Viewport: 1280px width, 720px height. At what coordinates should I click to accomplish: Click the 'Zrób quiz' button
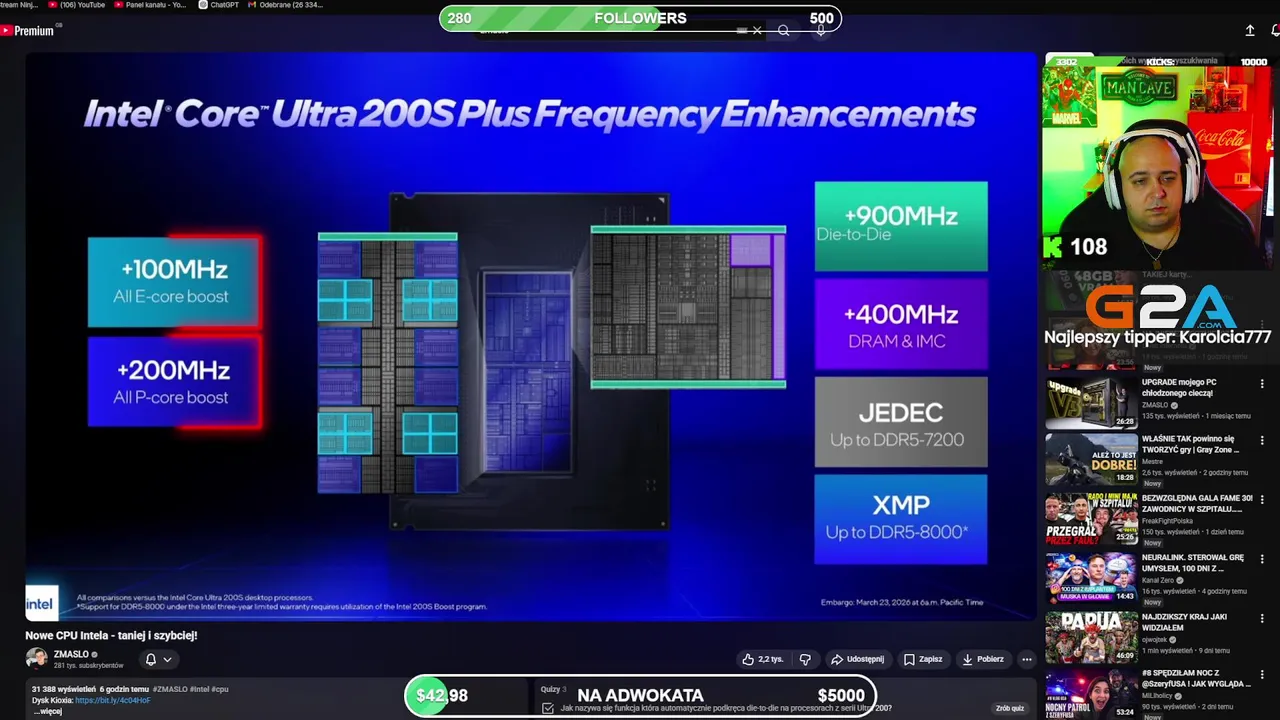(x=1010, y=708)
